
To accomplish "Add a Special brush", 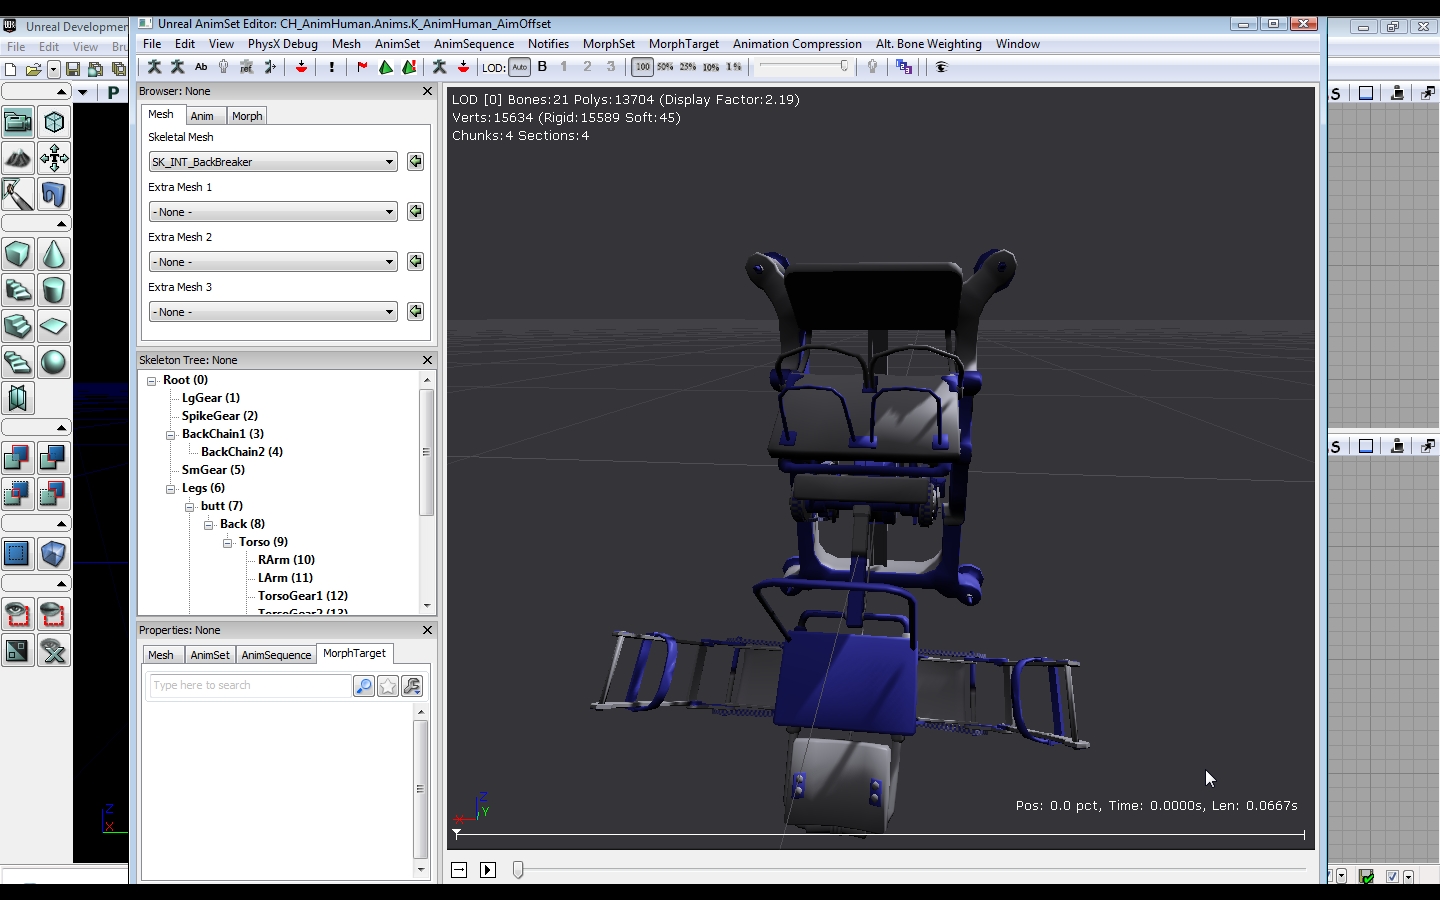I will pyautogui.click(x=18, y=554).
